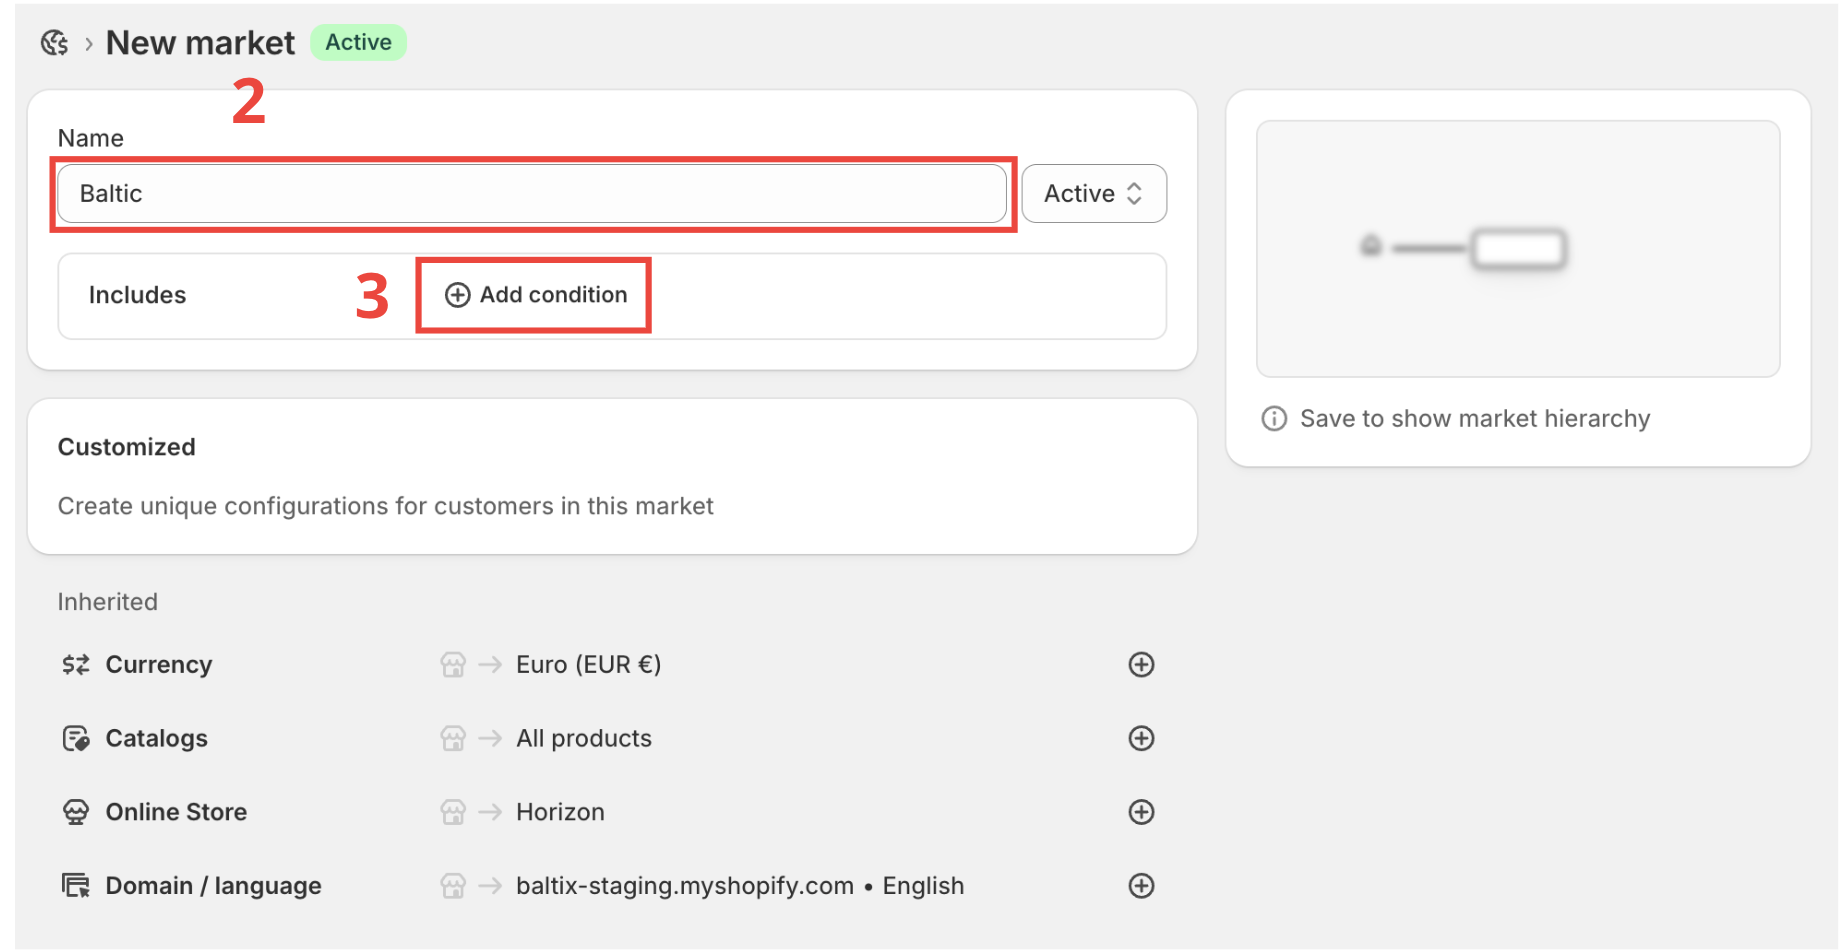Click the Active badge next to New market
Viewport: 1844px width, 950px height.
coord(357,42)
